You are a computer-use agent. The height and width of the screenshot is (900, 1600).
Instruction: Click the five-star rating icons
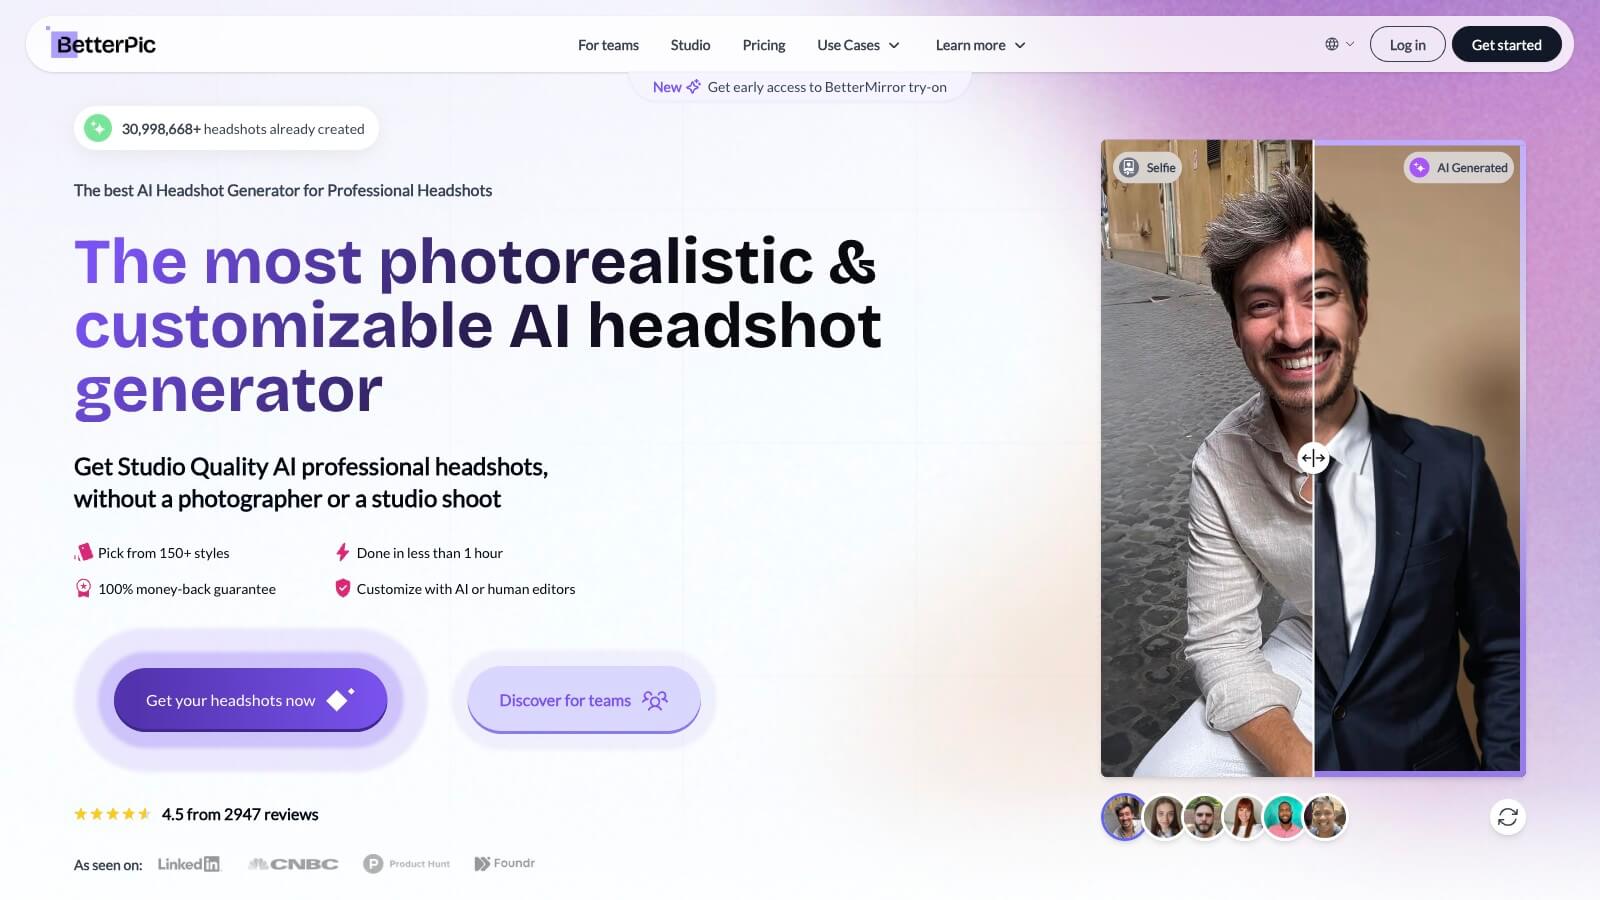tap(112, 814)
